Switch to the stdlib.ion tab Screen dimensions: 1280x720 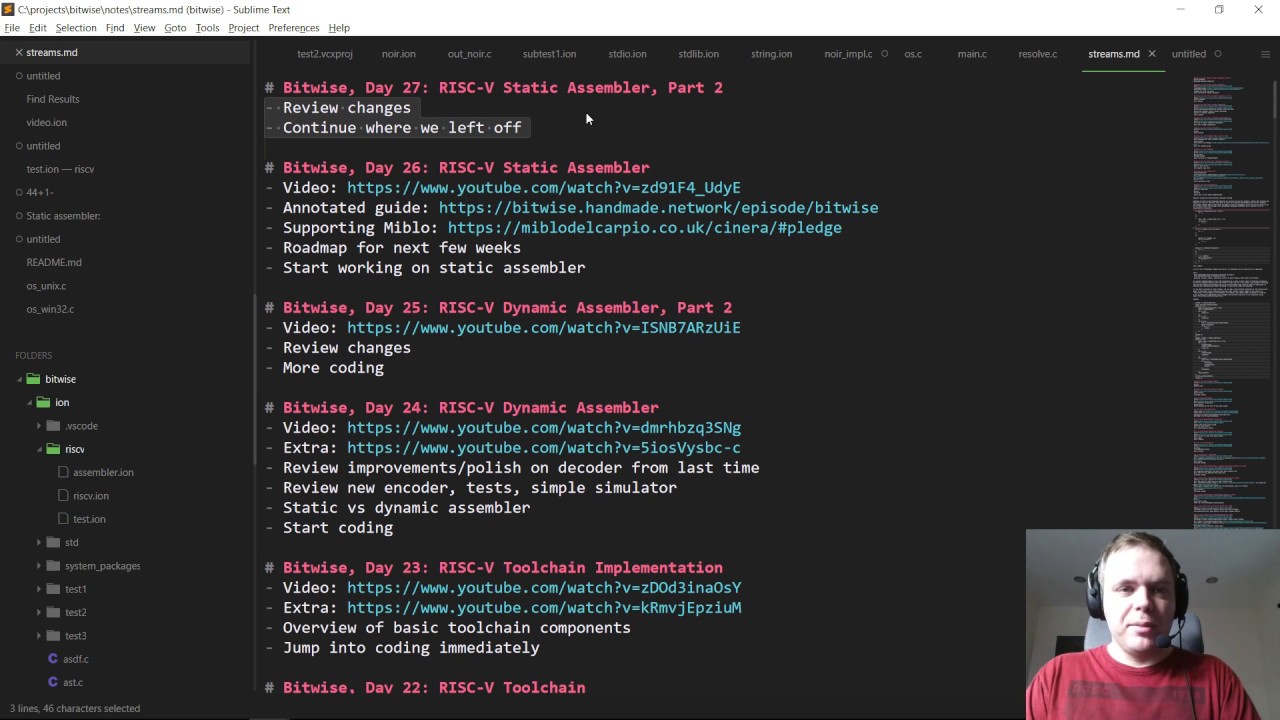698,54
